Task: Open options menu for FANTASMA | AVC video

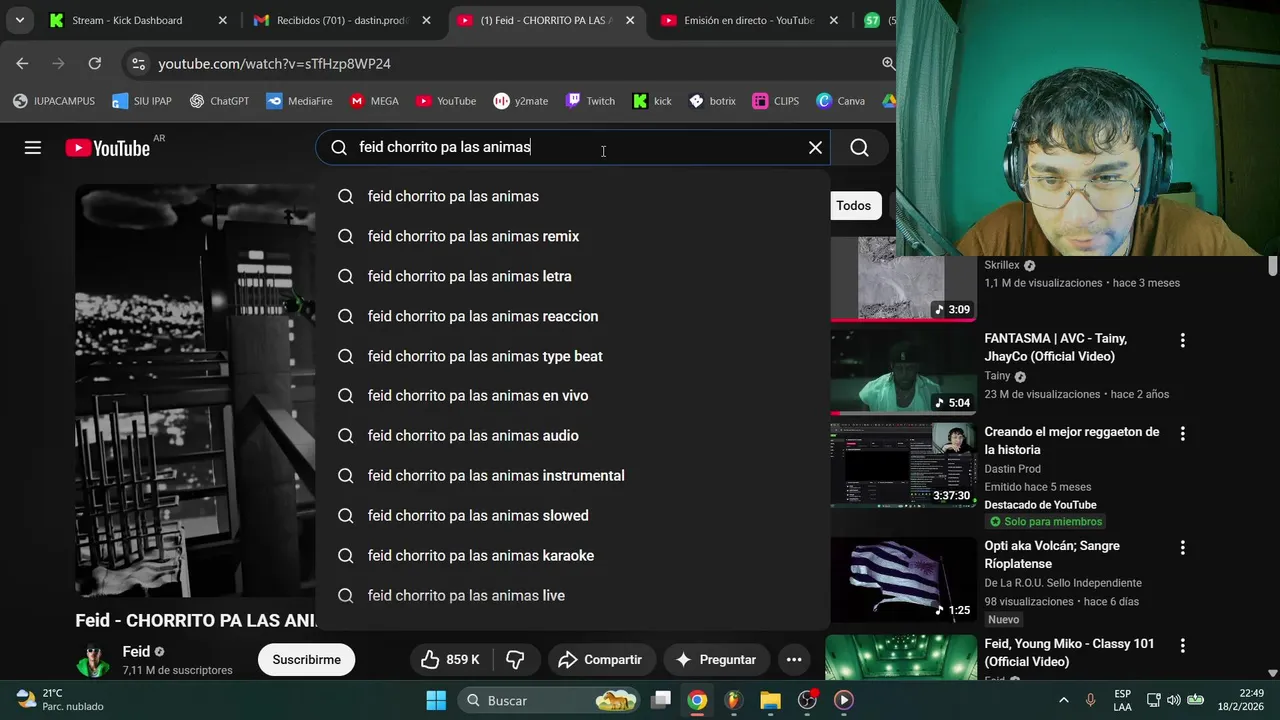Action: click(x=1182, y=340)
